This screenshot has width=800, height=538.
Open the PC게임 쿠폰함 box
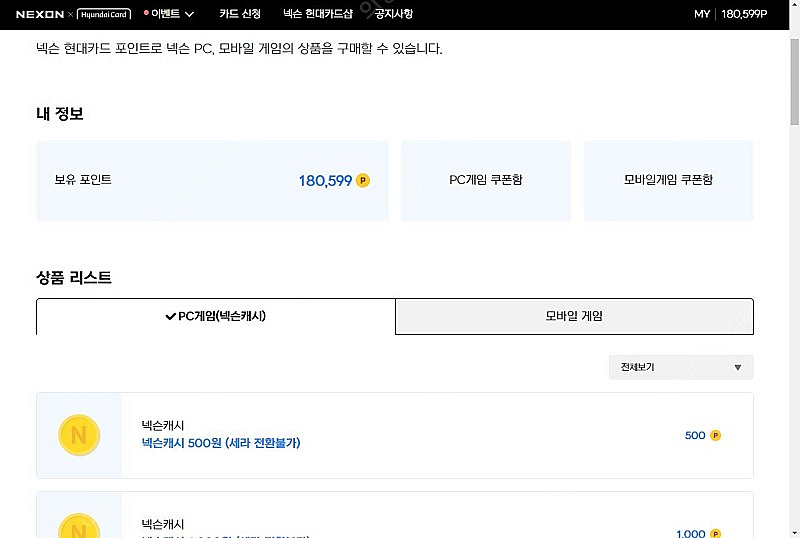tap(486, 180)
